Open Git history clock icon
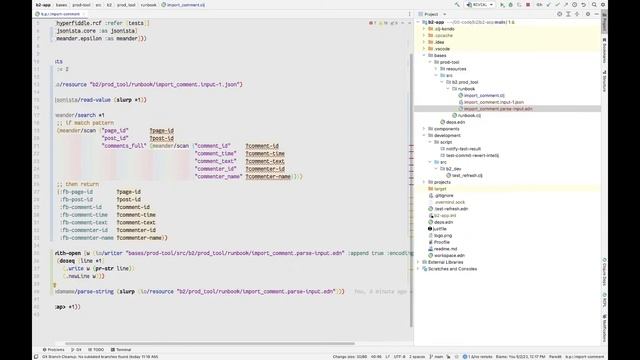640x360 pixels. pos(574,5)
